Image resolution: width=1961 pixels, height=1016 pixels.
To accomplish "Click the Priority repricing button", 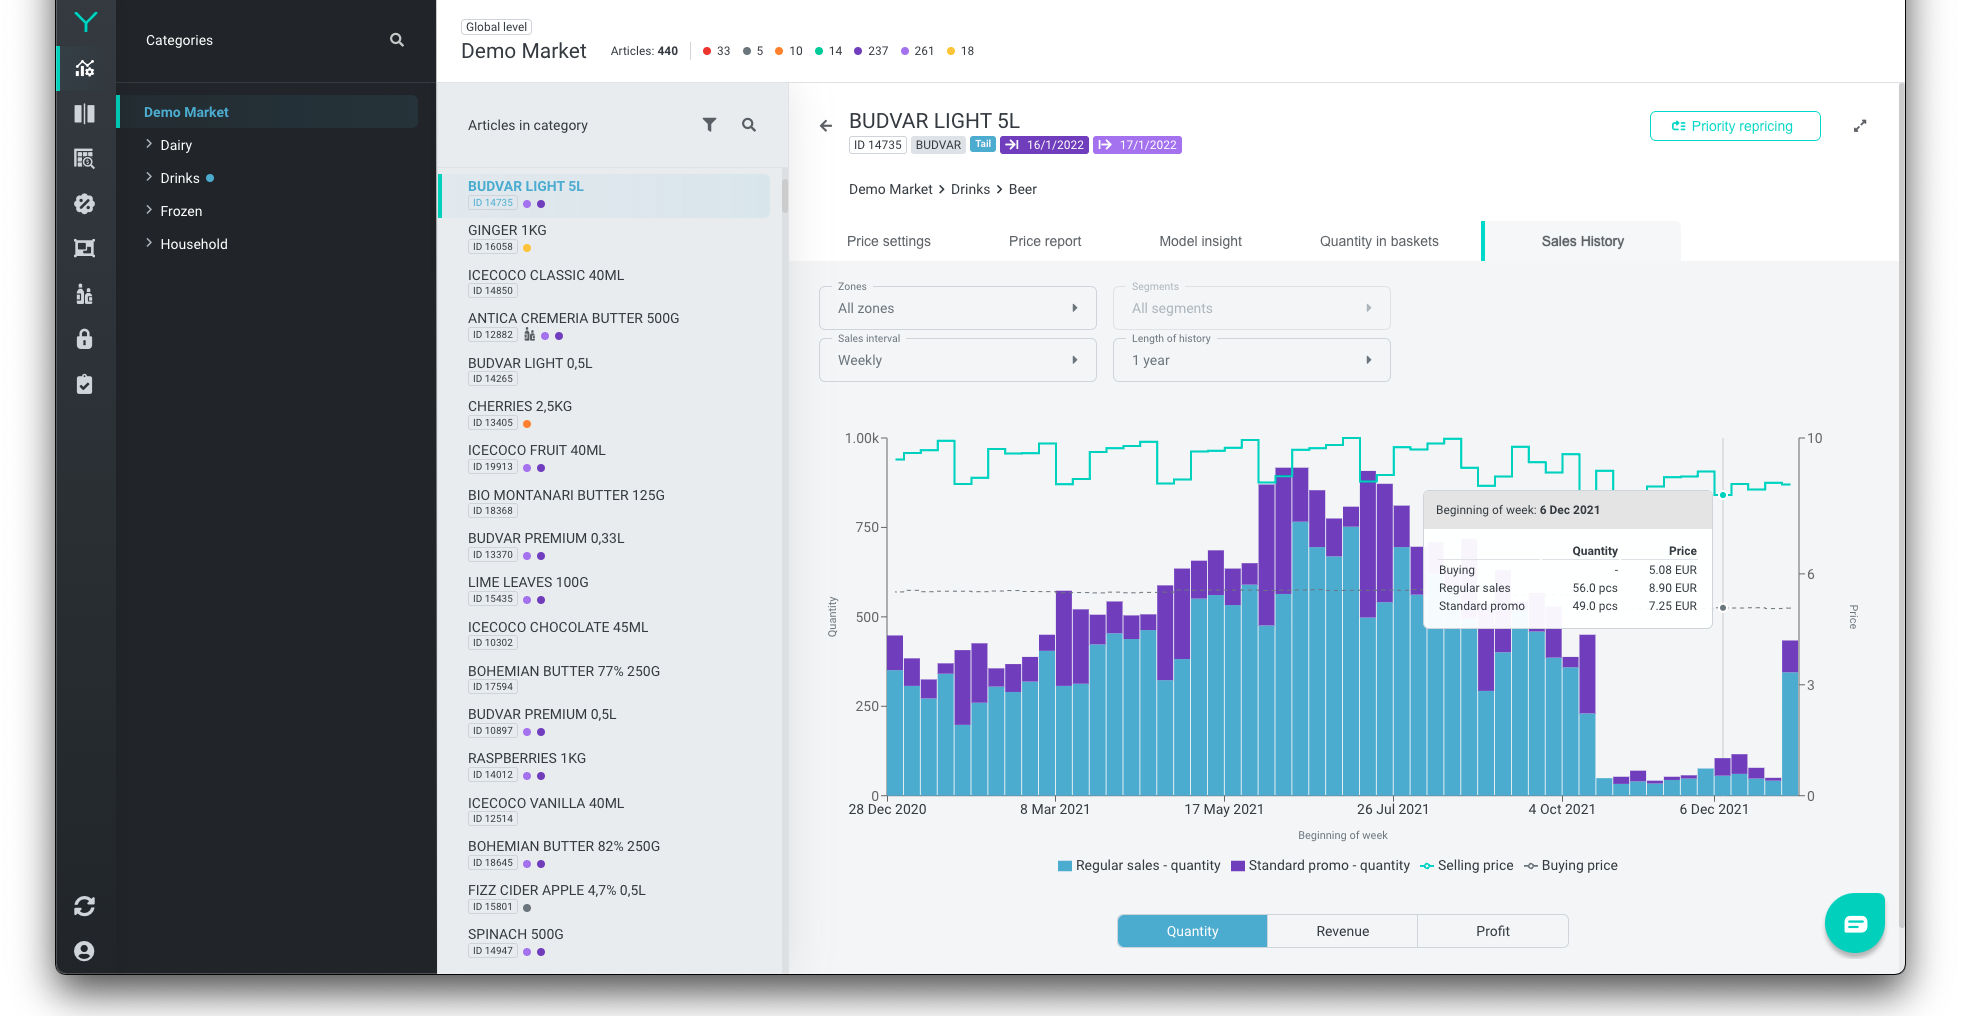I will [1735, 126].
